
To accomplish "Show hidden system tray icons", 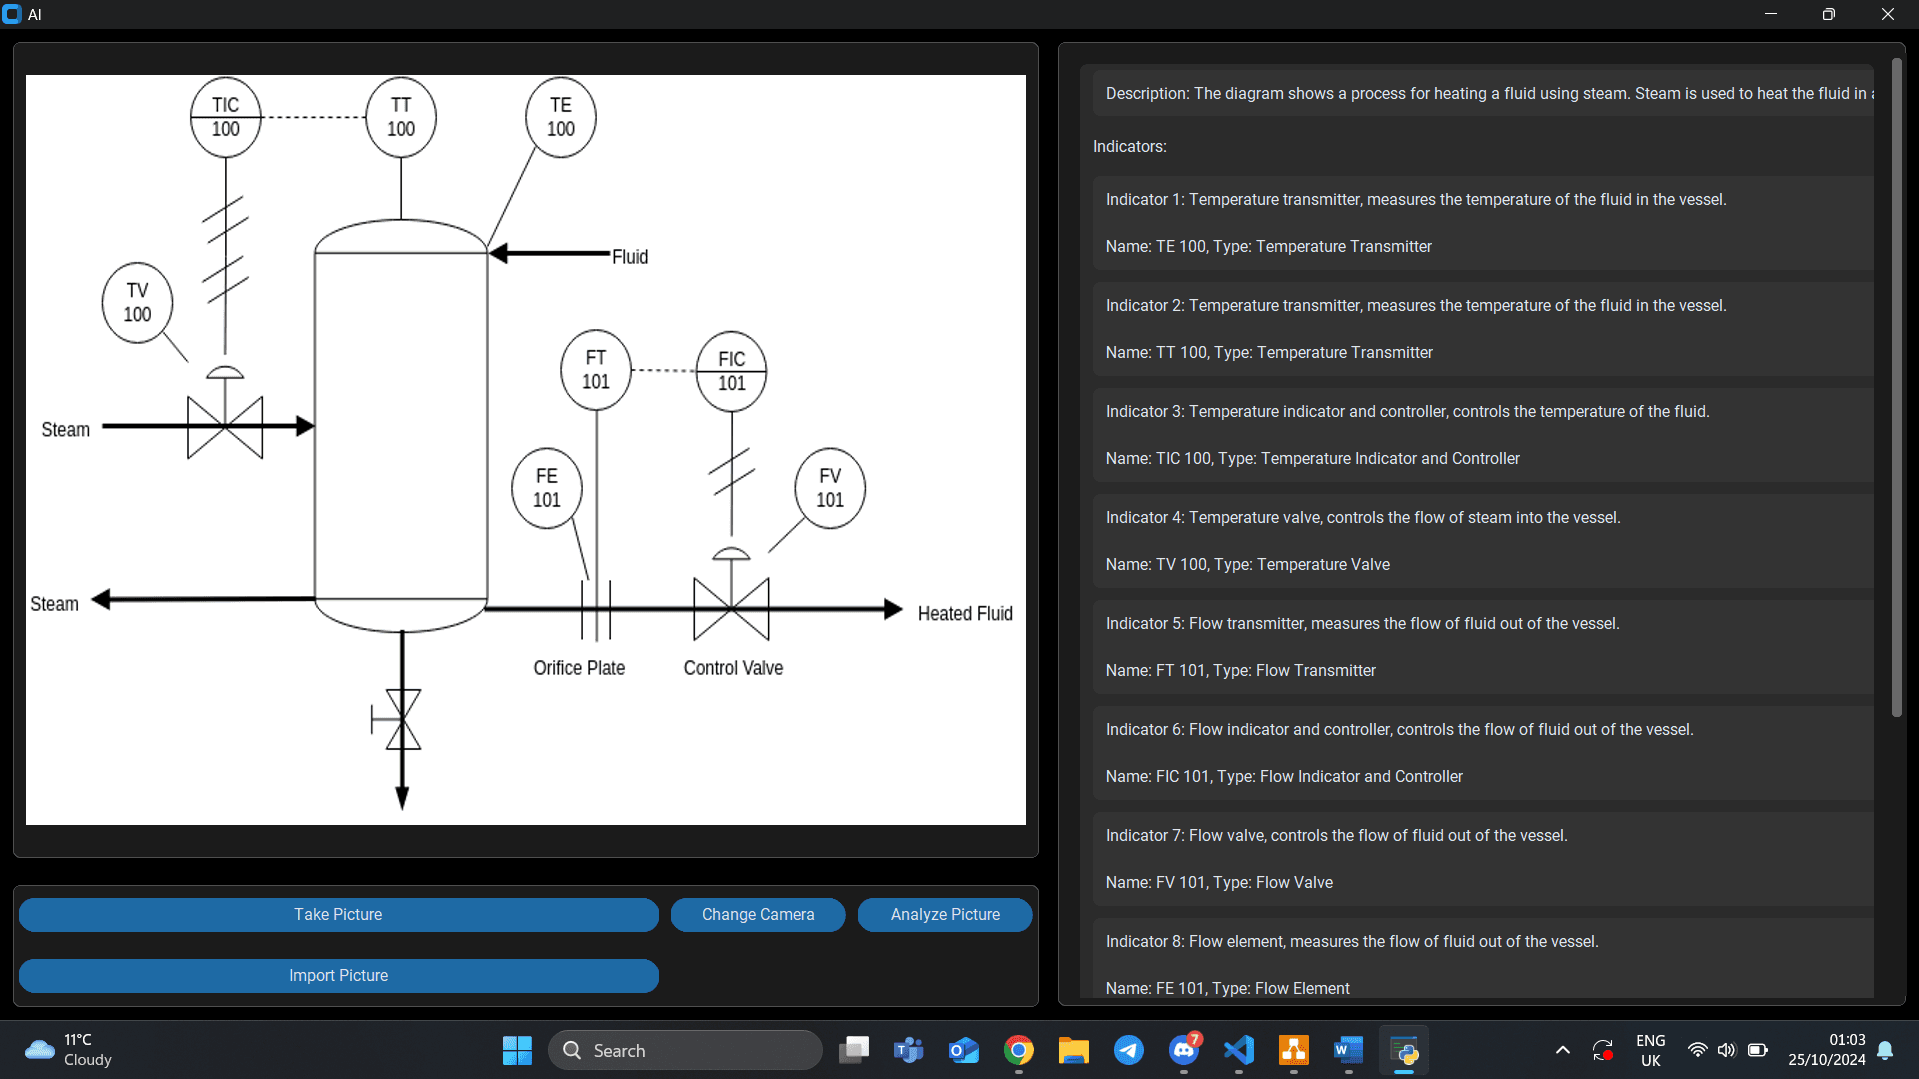I will [x=1562, y=1050].
